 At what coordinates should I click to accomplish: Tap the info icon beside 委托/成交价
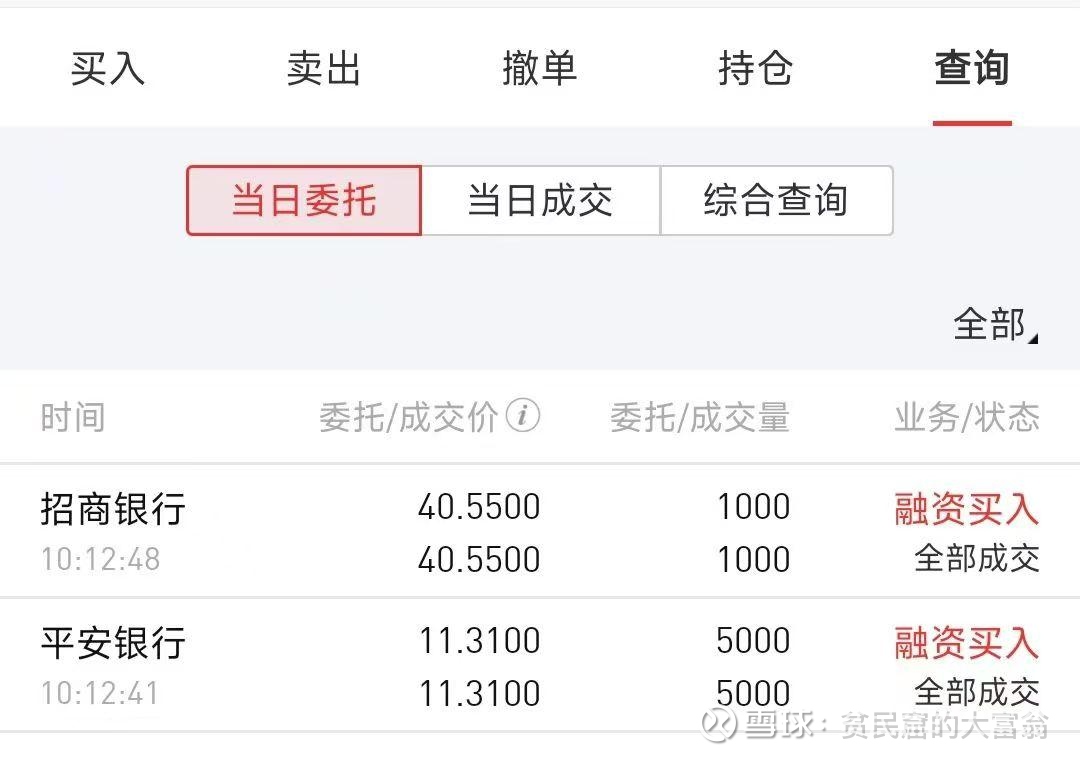click(x=523, y=415)
